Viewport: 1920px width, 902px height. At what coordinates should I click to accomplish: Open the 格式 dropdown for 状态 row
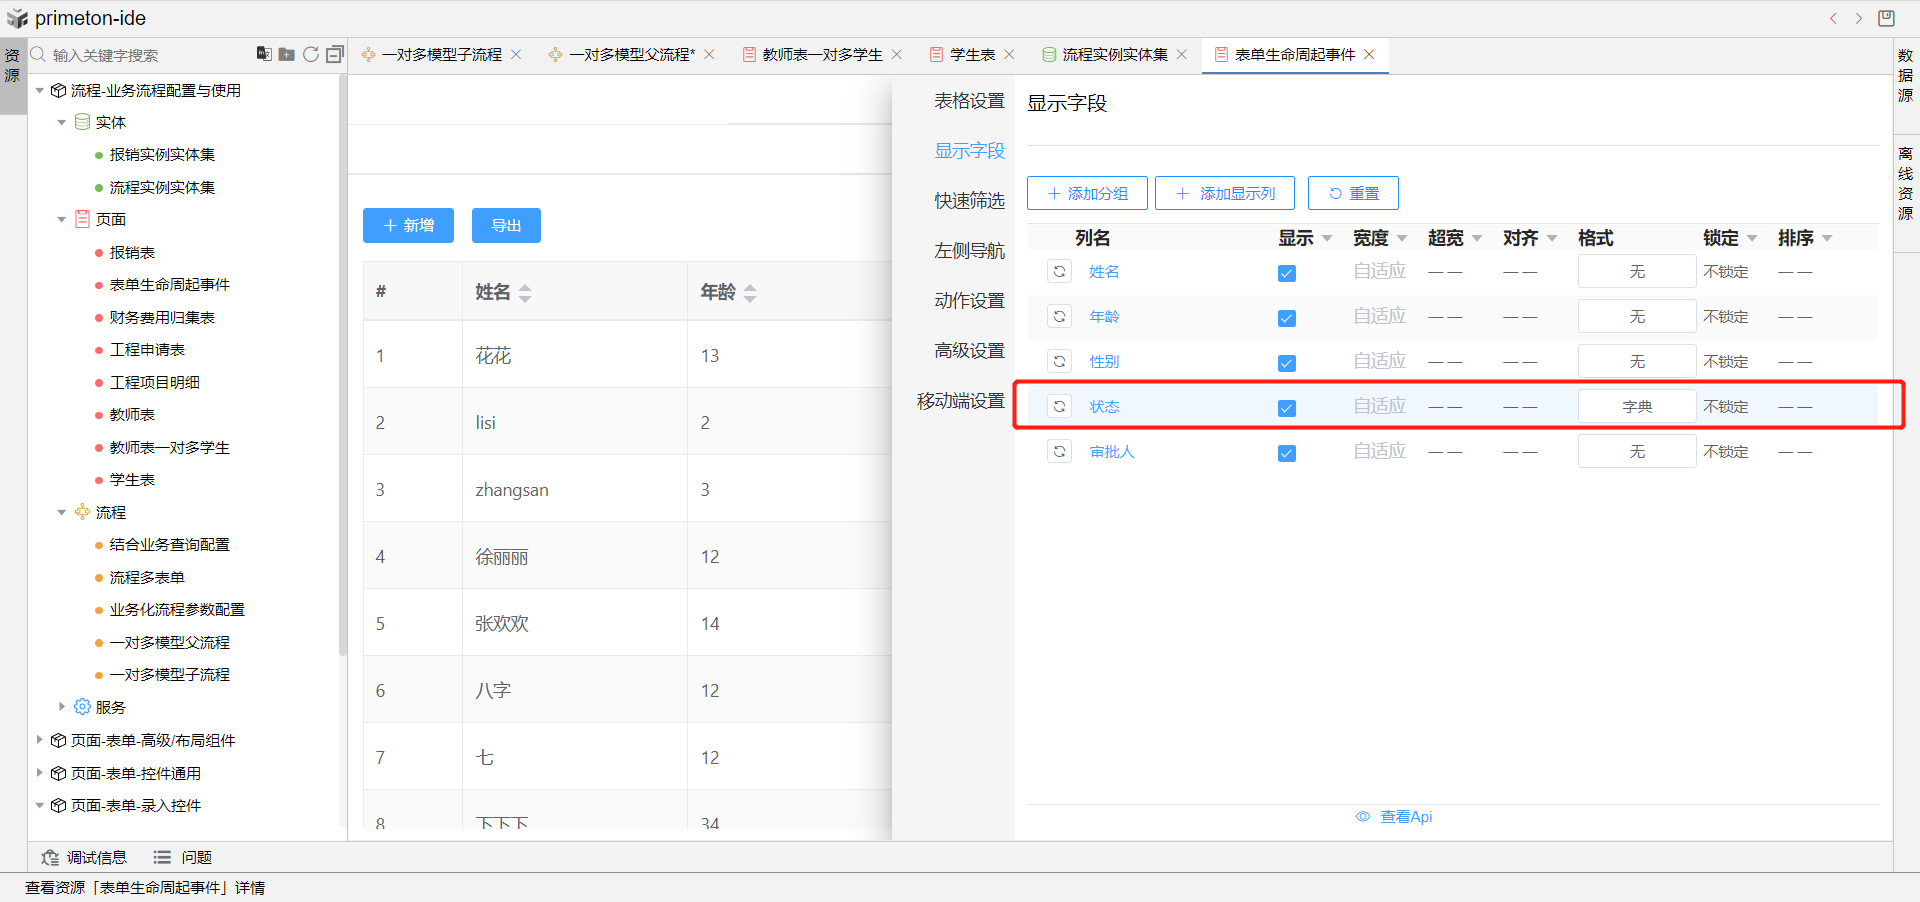click(1636, 407)
